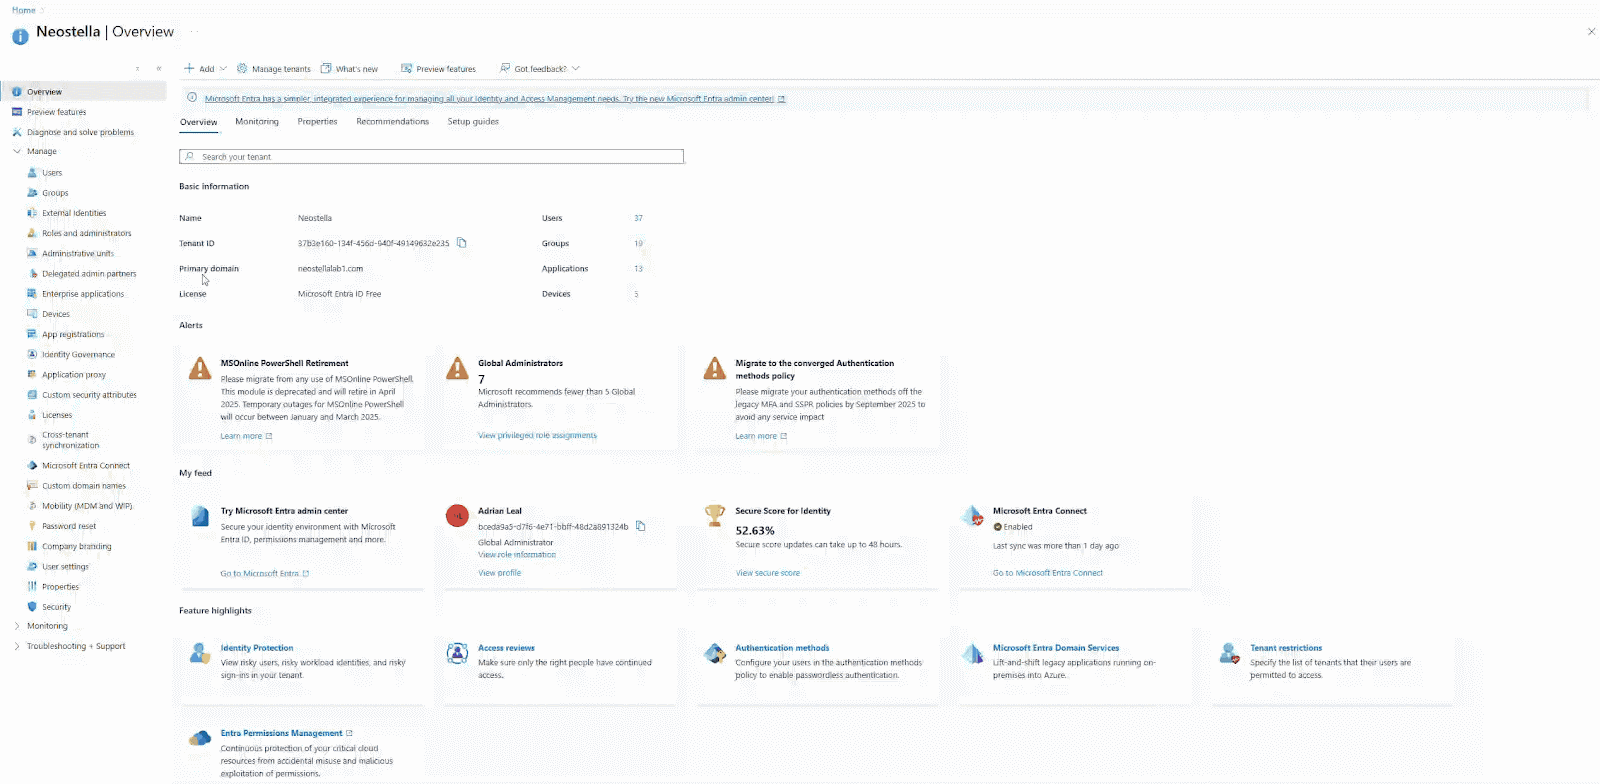Click External Identities sidebar icon

(x=32, y=213)
